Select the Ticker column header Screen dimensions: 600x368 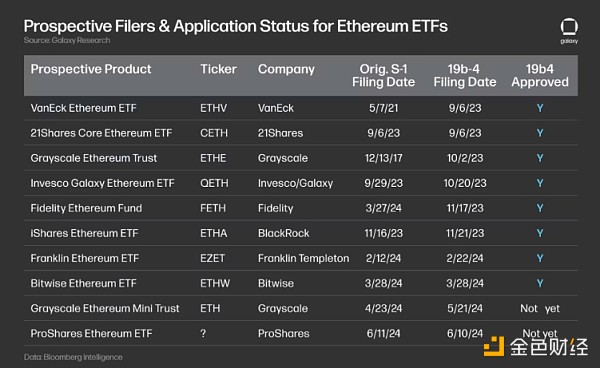(218, 69)
